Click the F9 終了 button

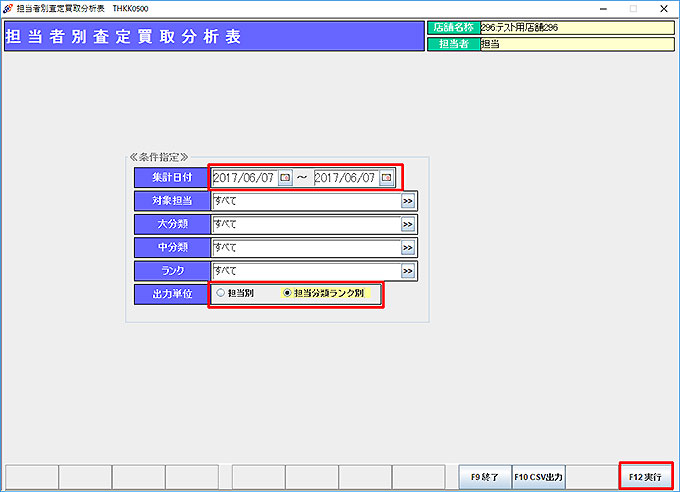tap(485, 477)
